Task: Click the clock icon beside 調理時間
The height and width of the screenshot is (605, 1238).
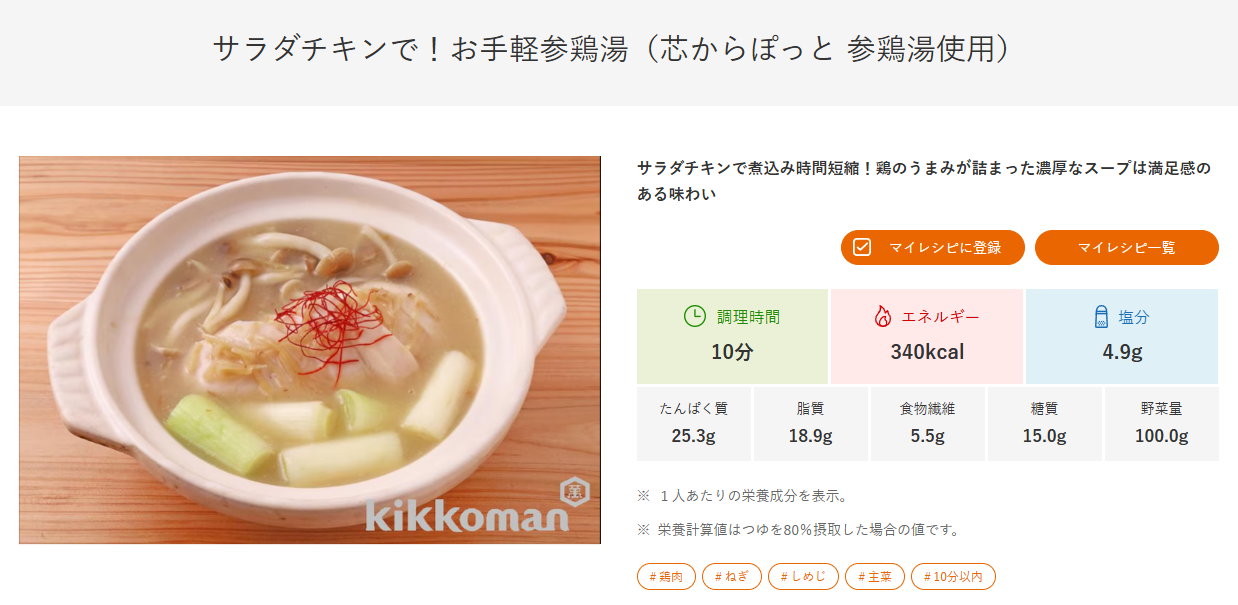Action: coord(694,317)
